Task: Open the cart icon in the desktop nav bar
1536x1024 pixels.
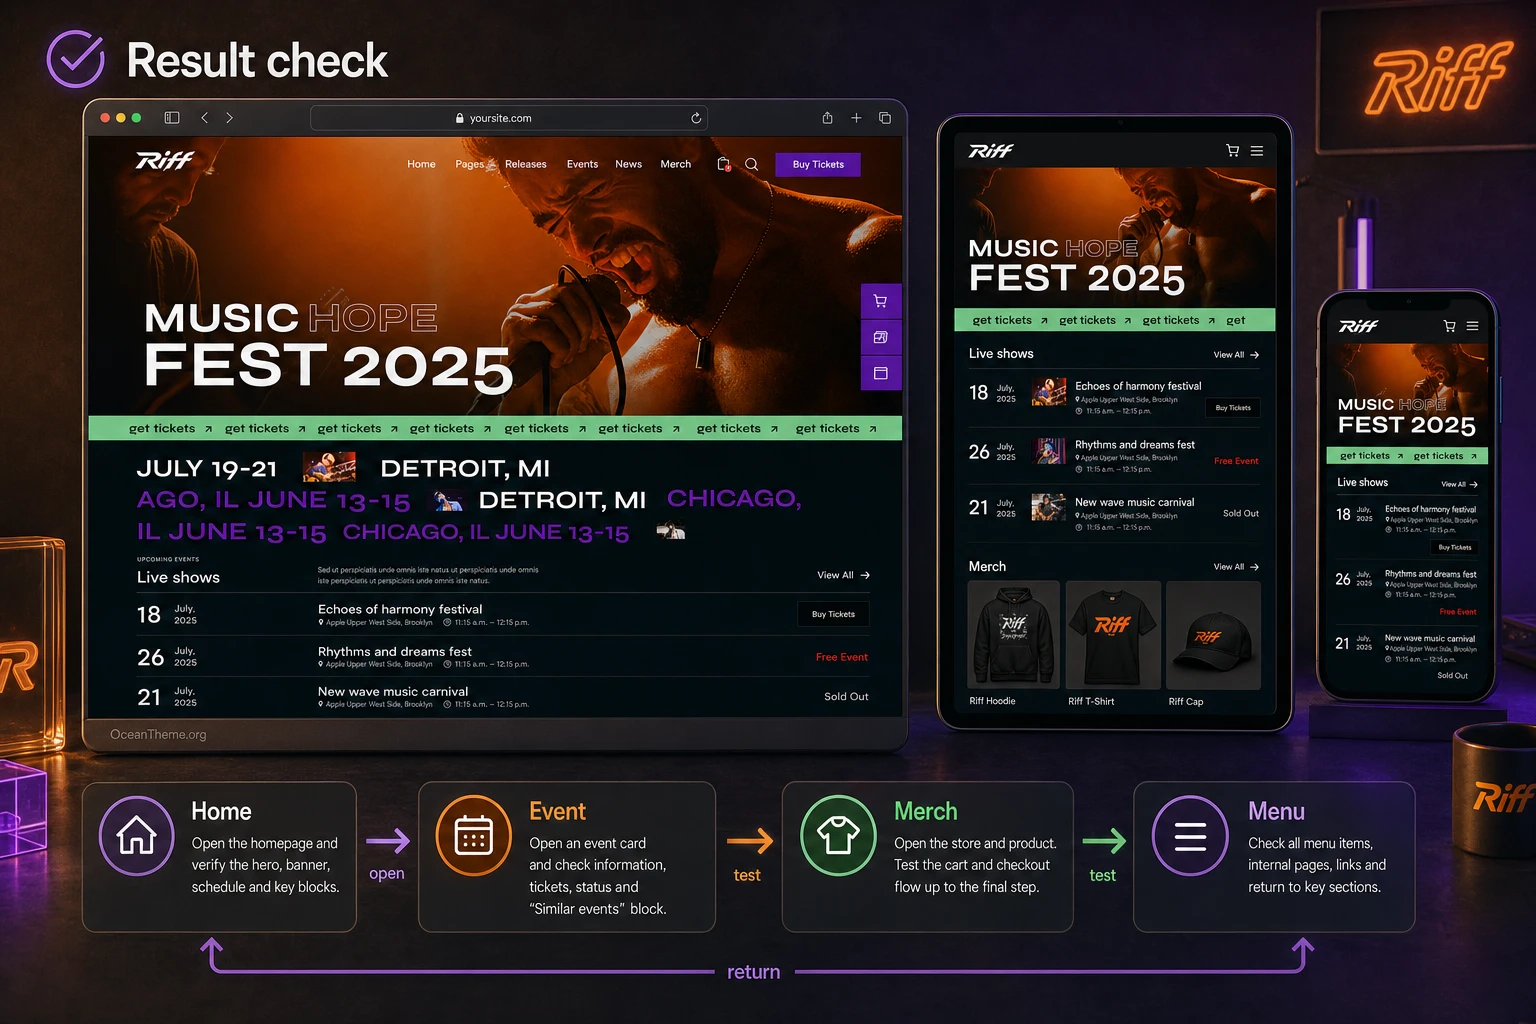Action: pos(724,164)
